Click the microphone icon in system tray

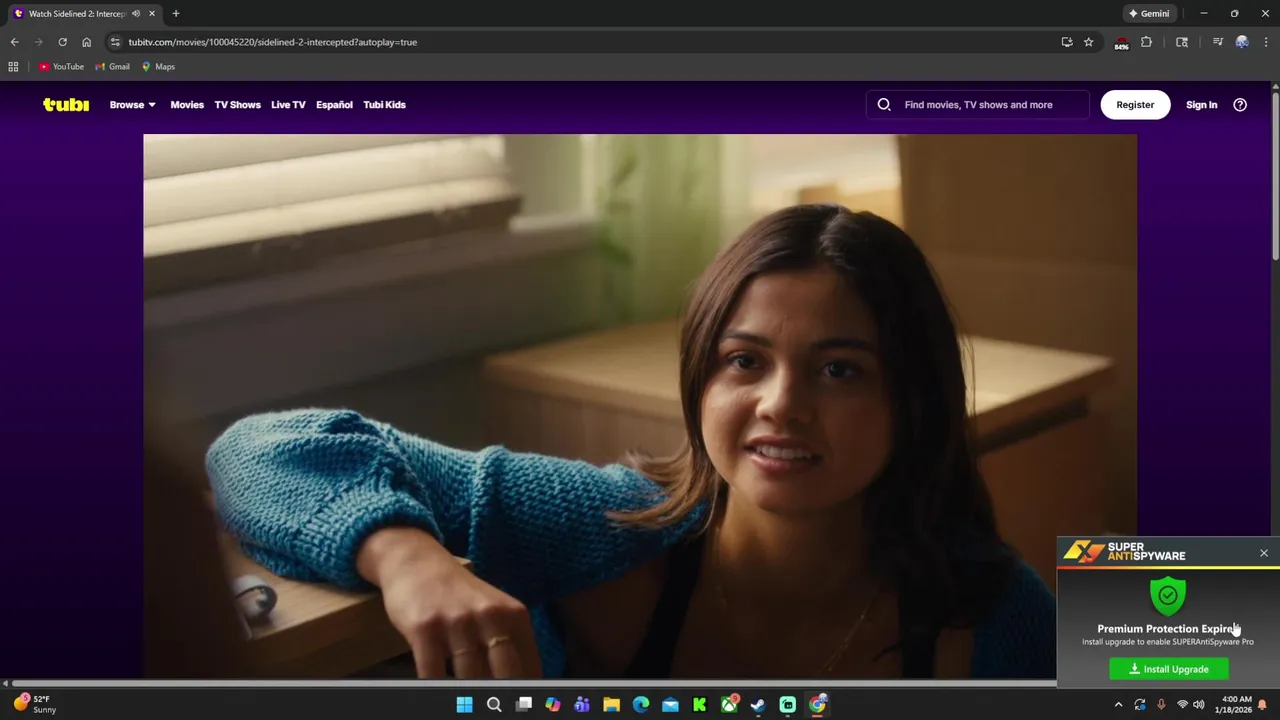click(1161, 705)
